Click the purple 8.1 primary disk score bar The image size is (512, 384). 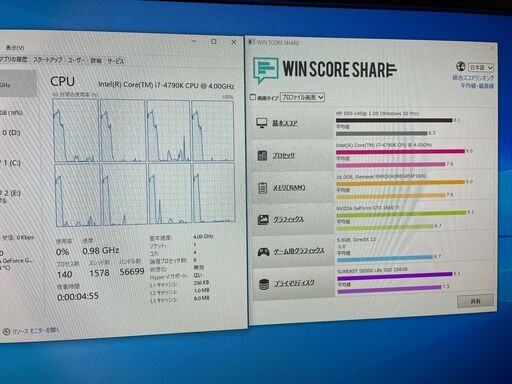pos(395,276)
